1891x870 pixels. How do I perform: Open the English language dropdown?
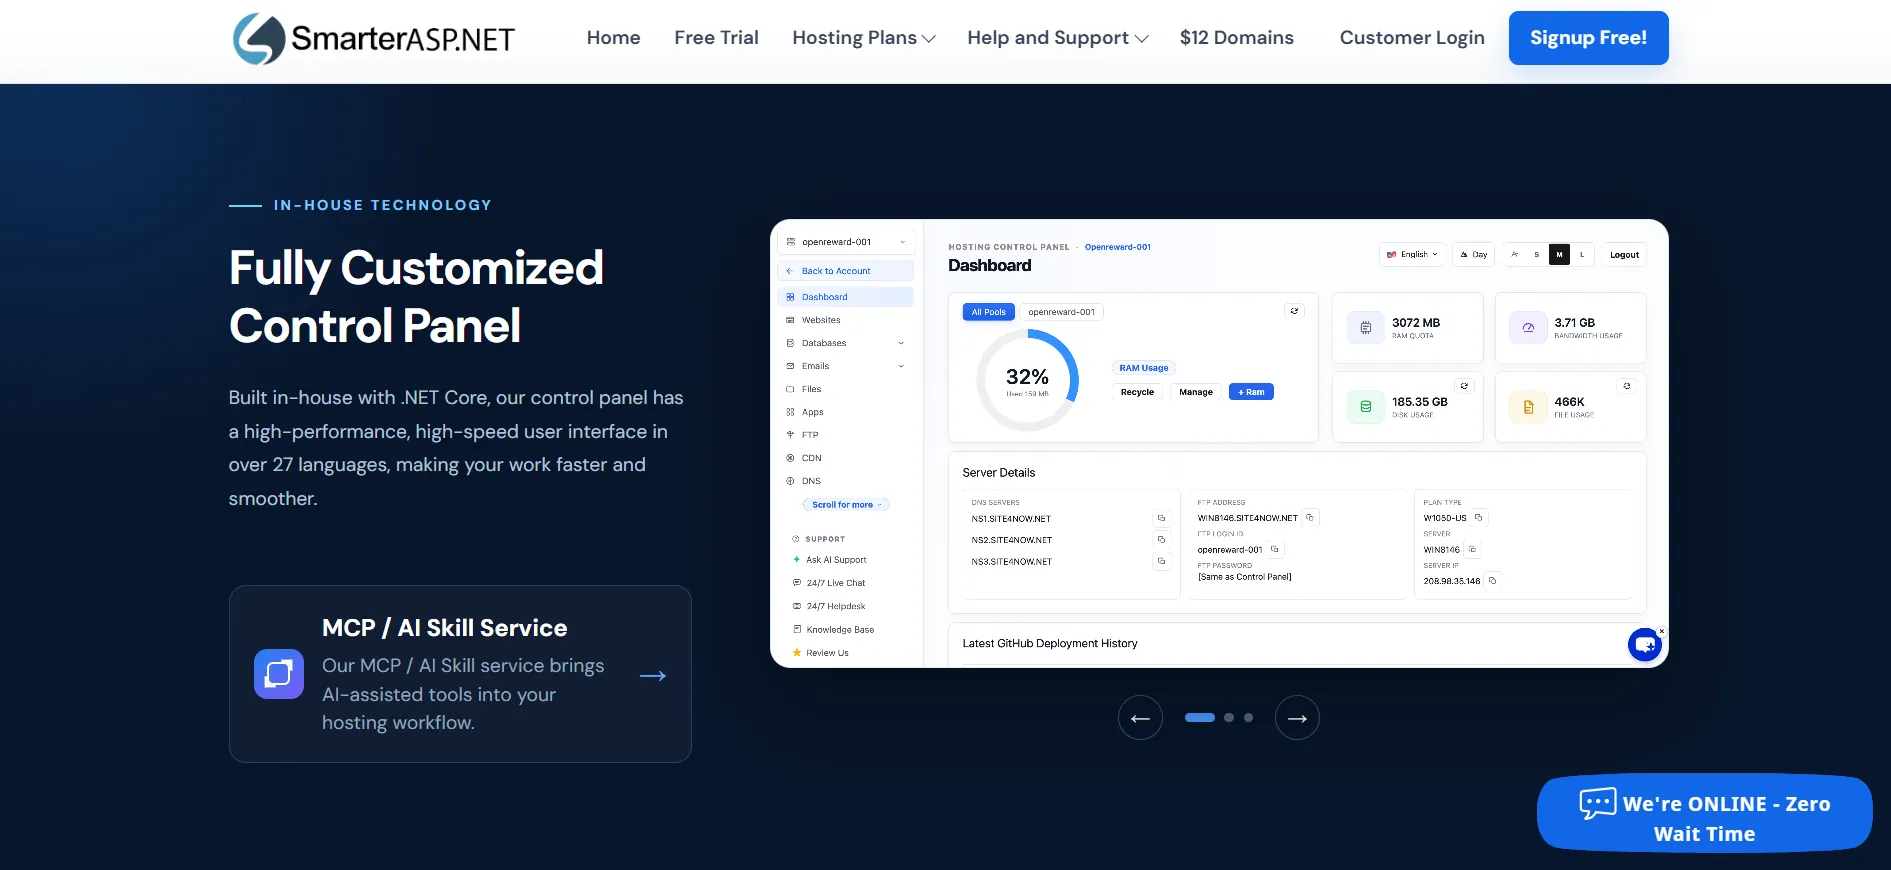coord(1412,254)
